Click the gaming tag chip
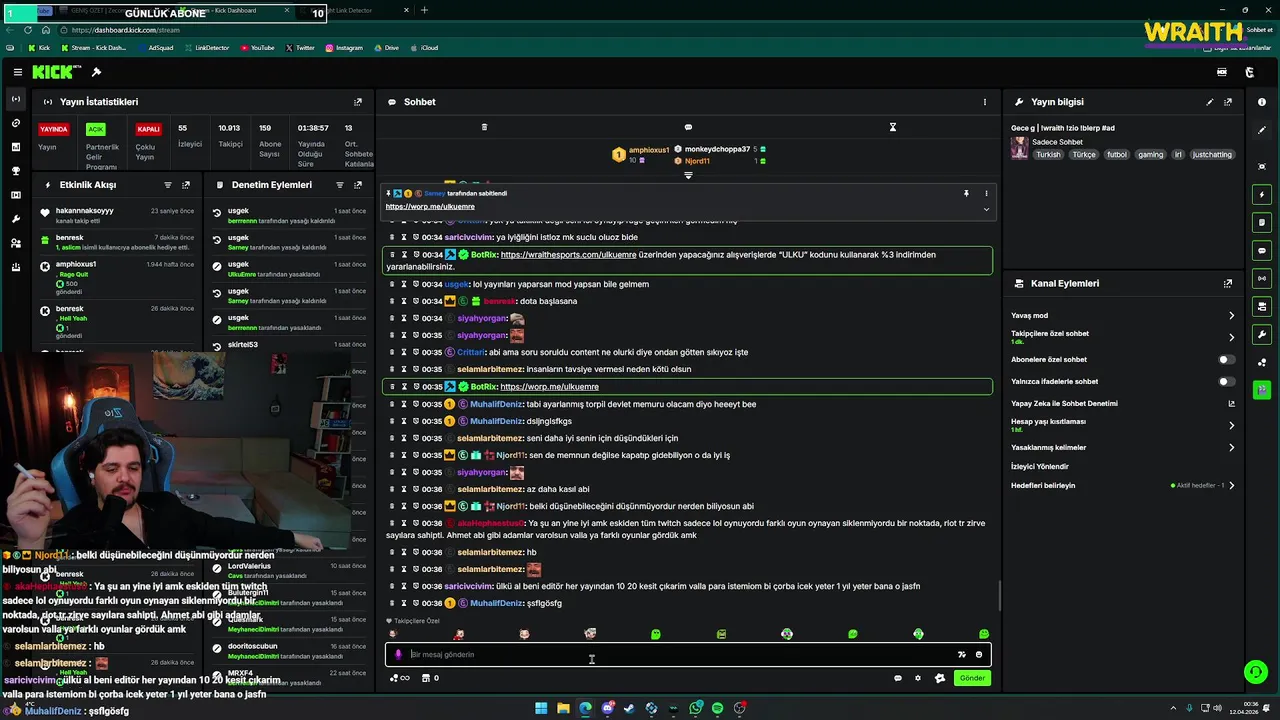 click(x=1150, y=155)
